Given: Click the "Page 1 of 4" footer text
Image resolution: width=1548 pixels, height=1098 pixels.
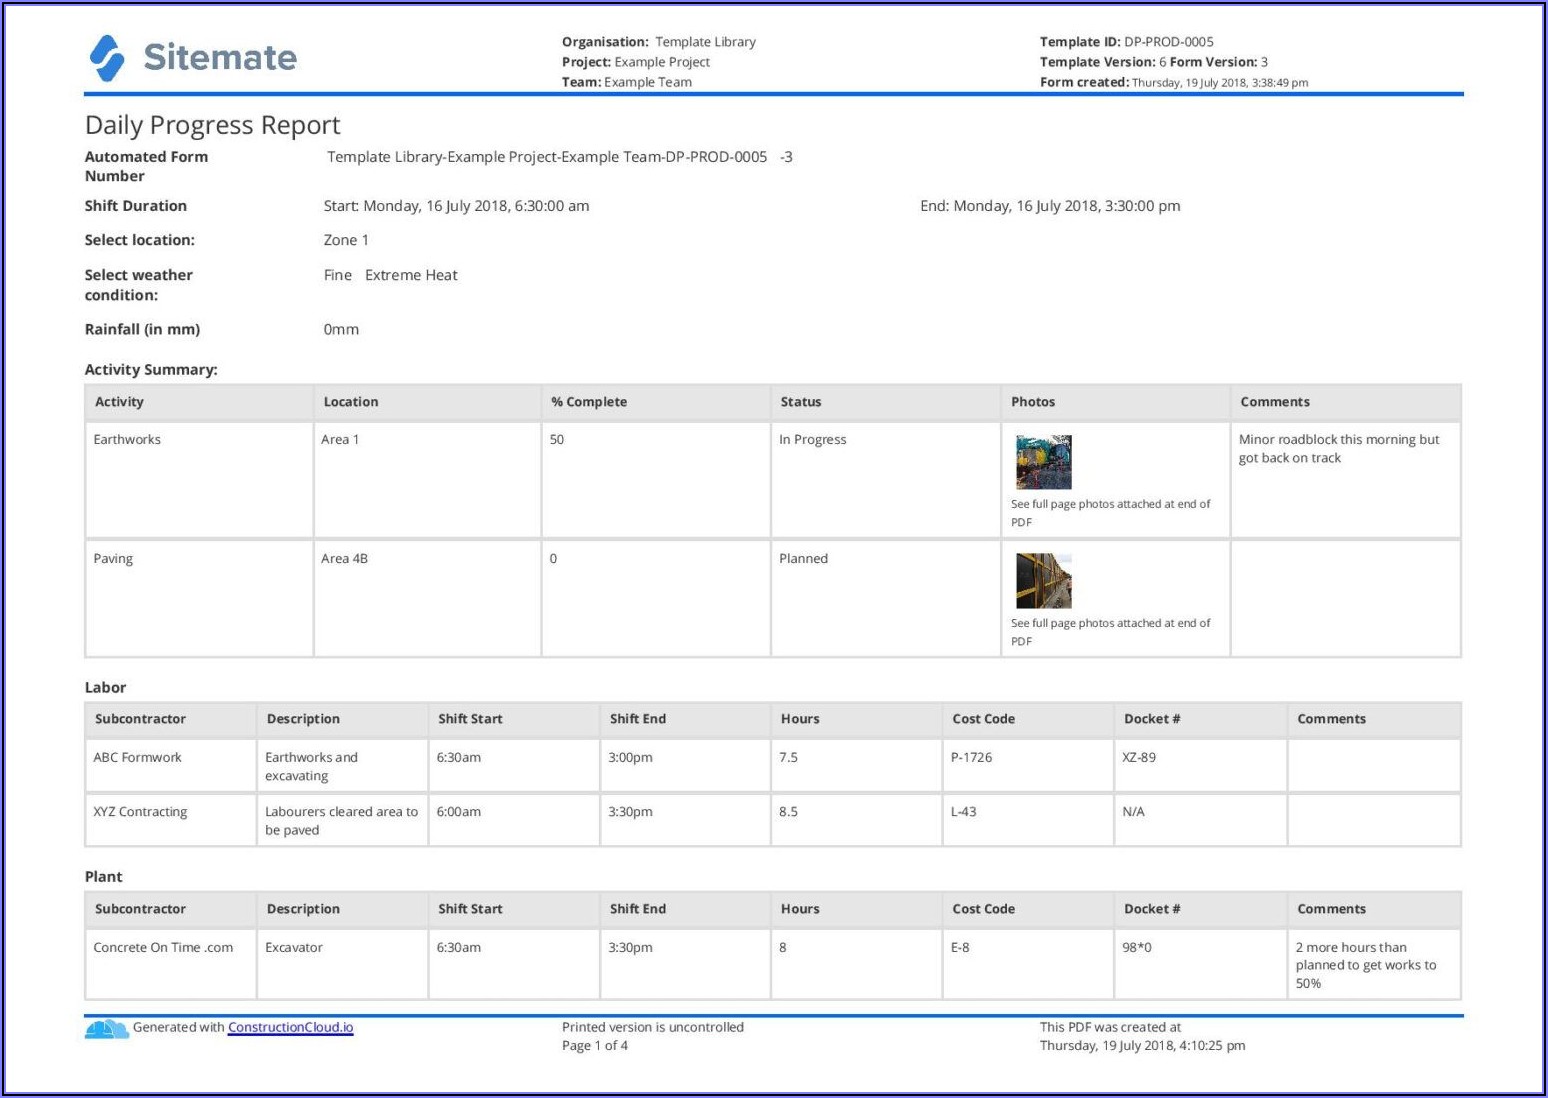Looking at the screenshot, I should click(595, 1046).
